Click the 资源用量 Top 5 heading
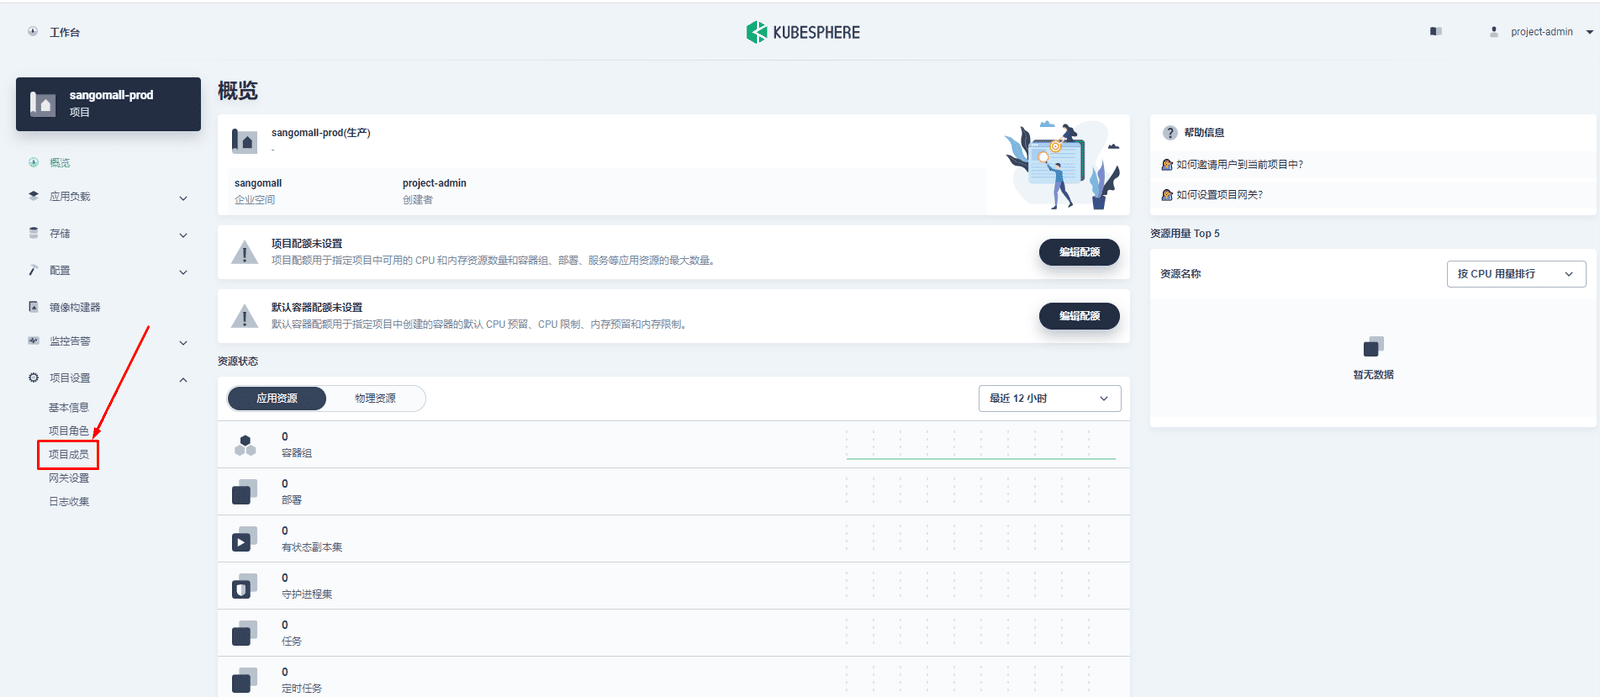Viewport: 1600px width, 697px height. point(1185,233)
